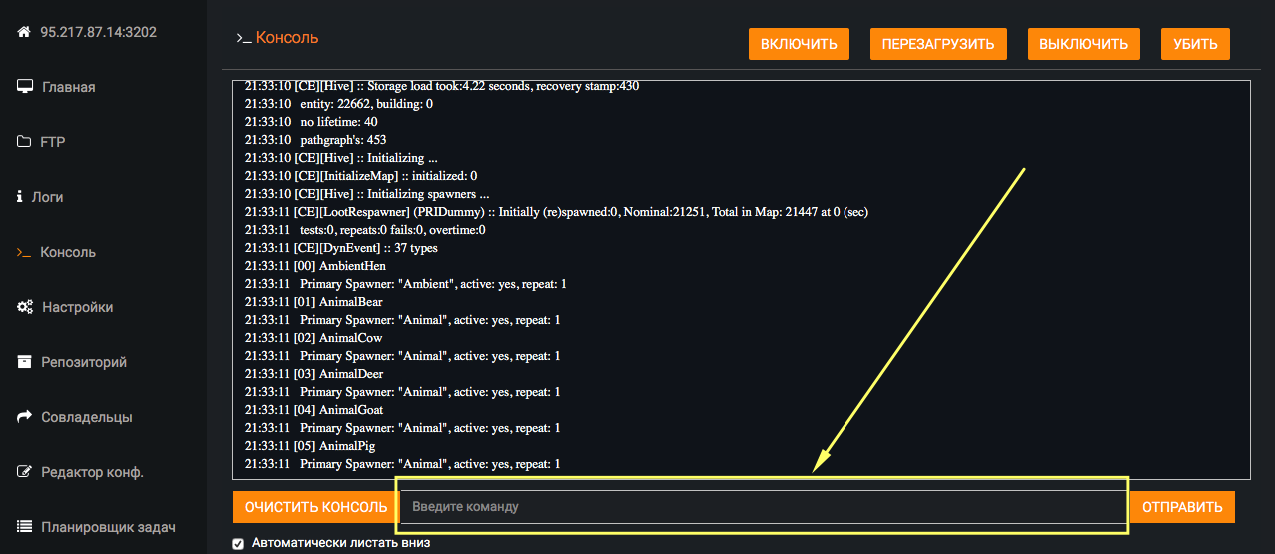Viewport: 1275px width, 554px height.
Task: Click the edit icon for Редактор конф.
Action: tap(25, 472)
